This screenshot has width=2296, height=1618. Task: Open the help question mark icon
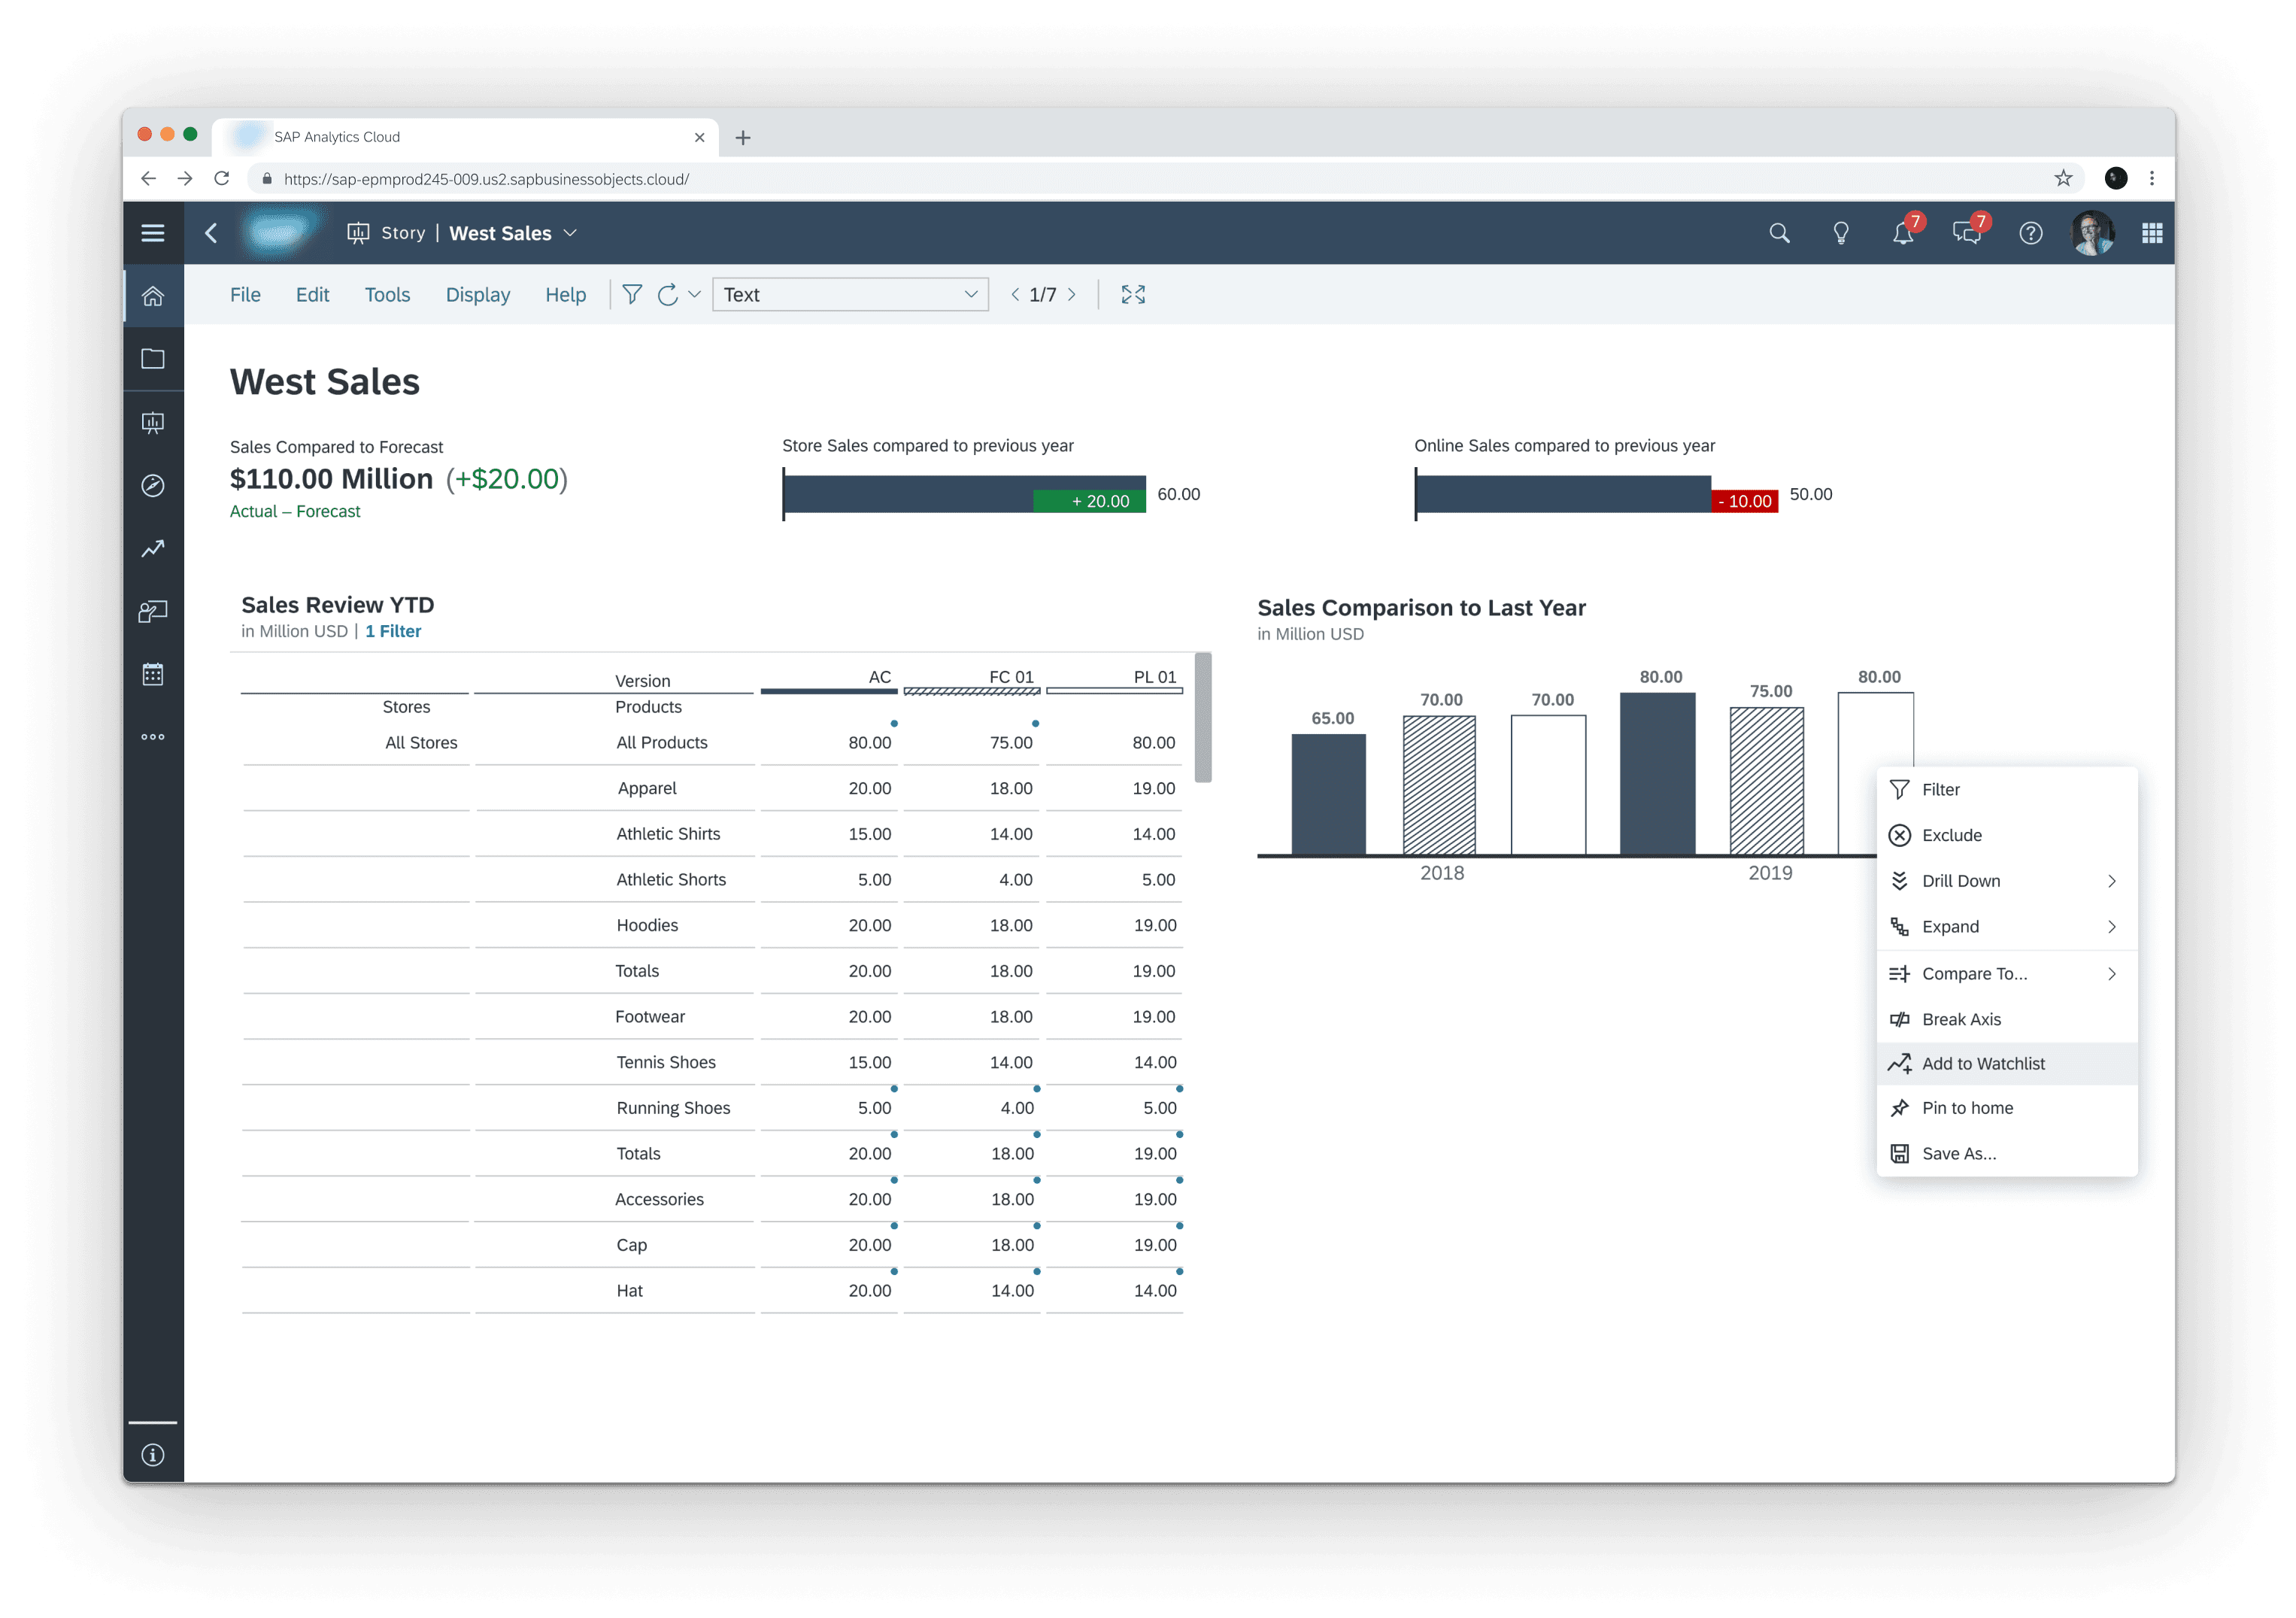click(2031, 233)
